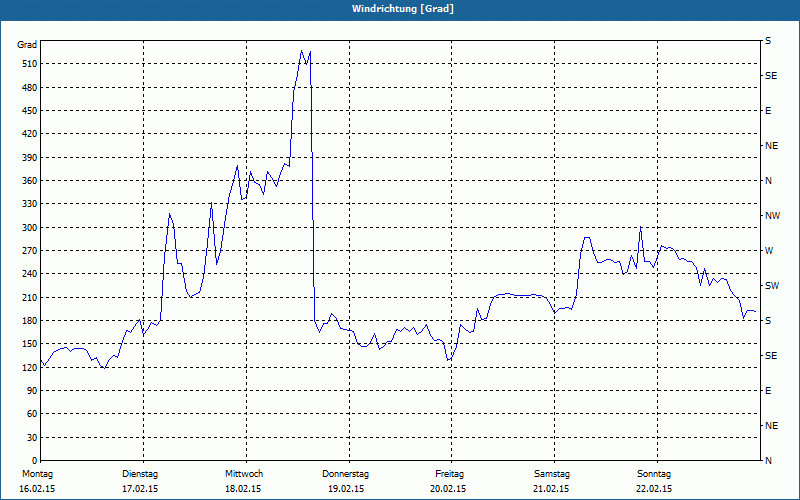Select the y-axis value 240
This screenshot has width=800, height=500.
click(x=30, y=274)
